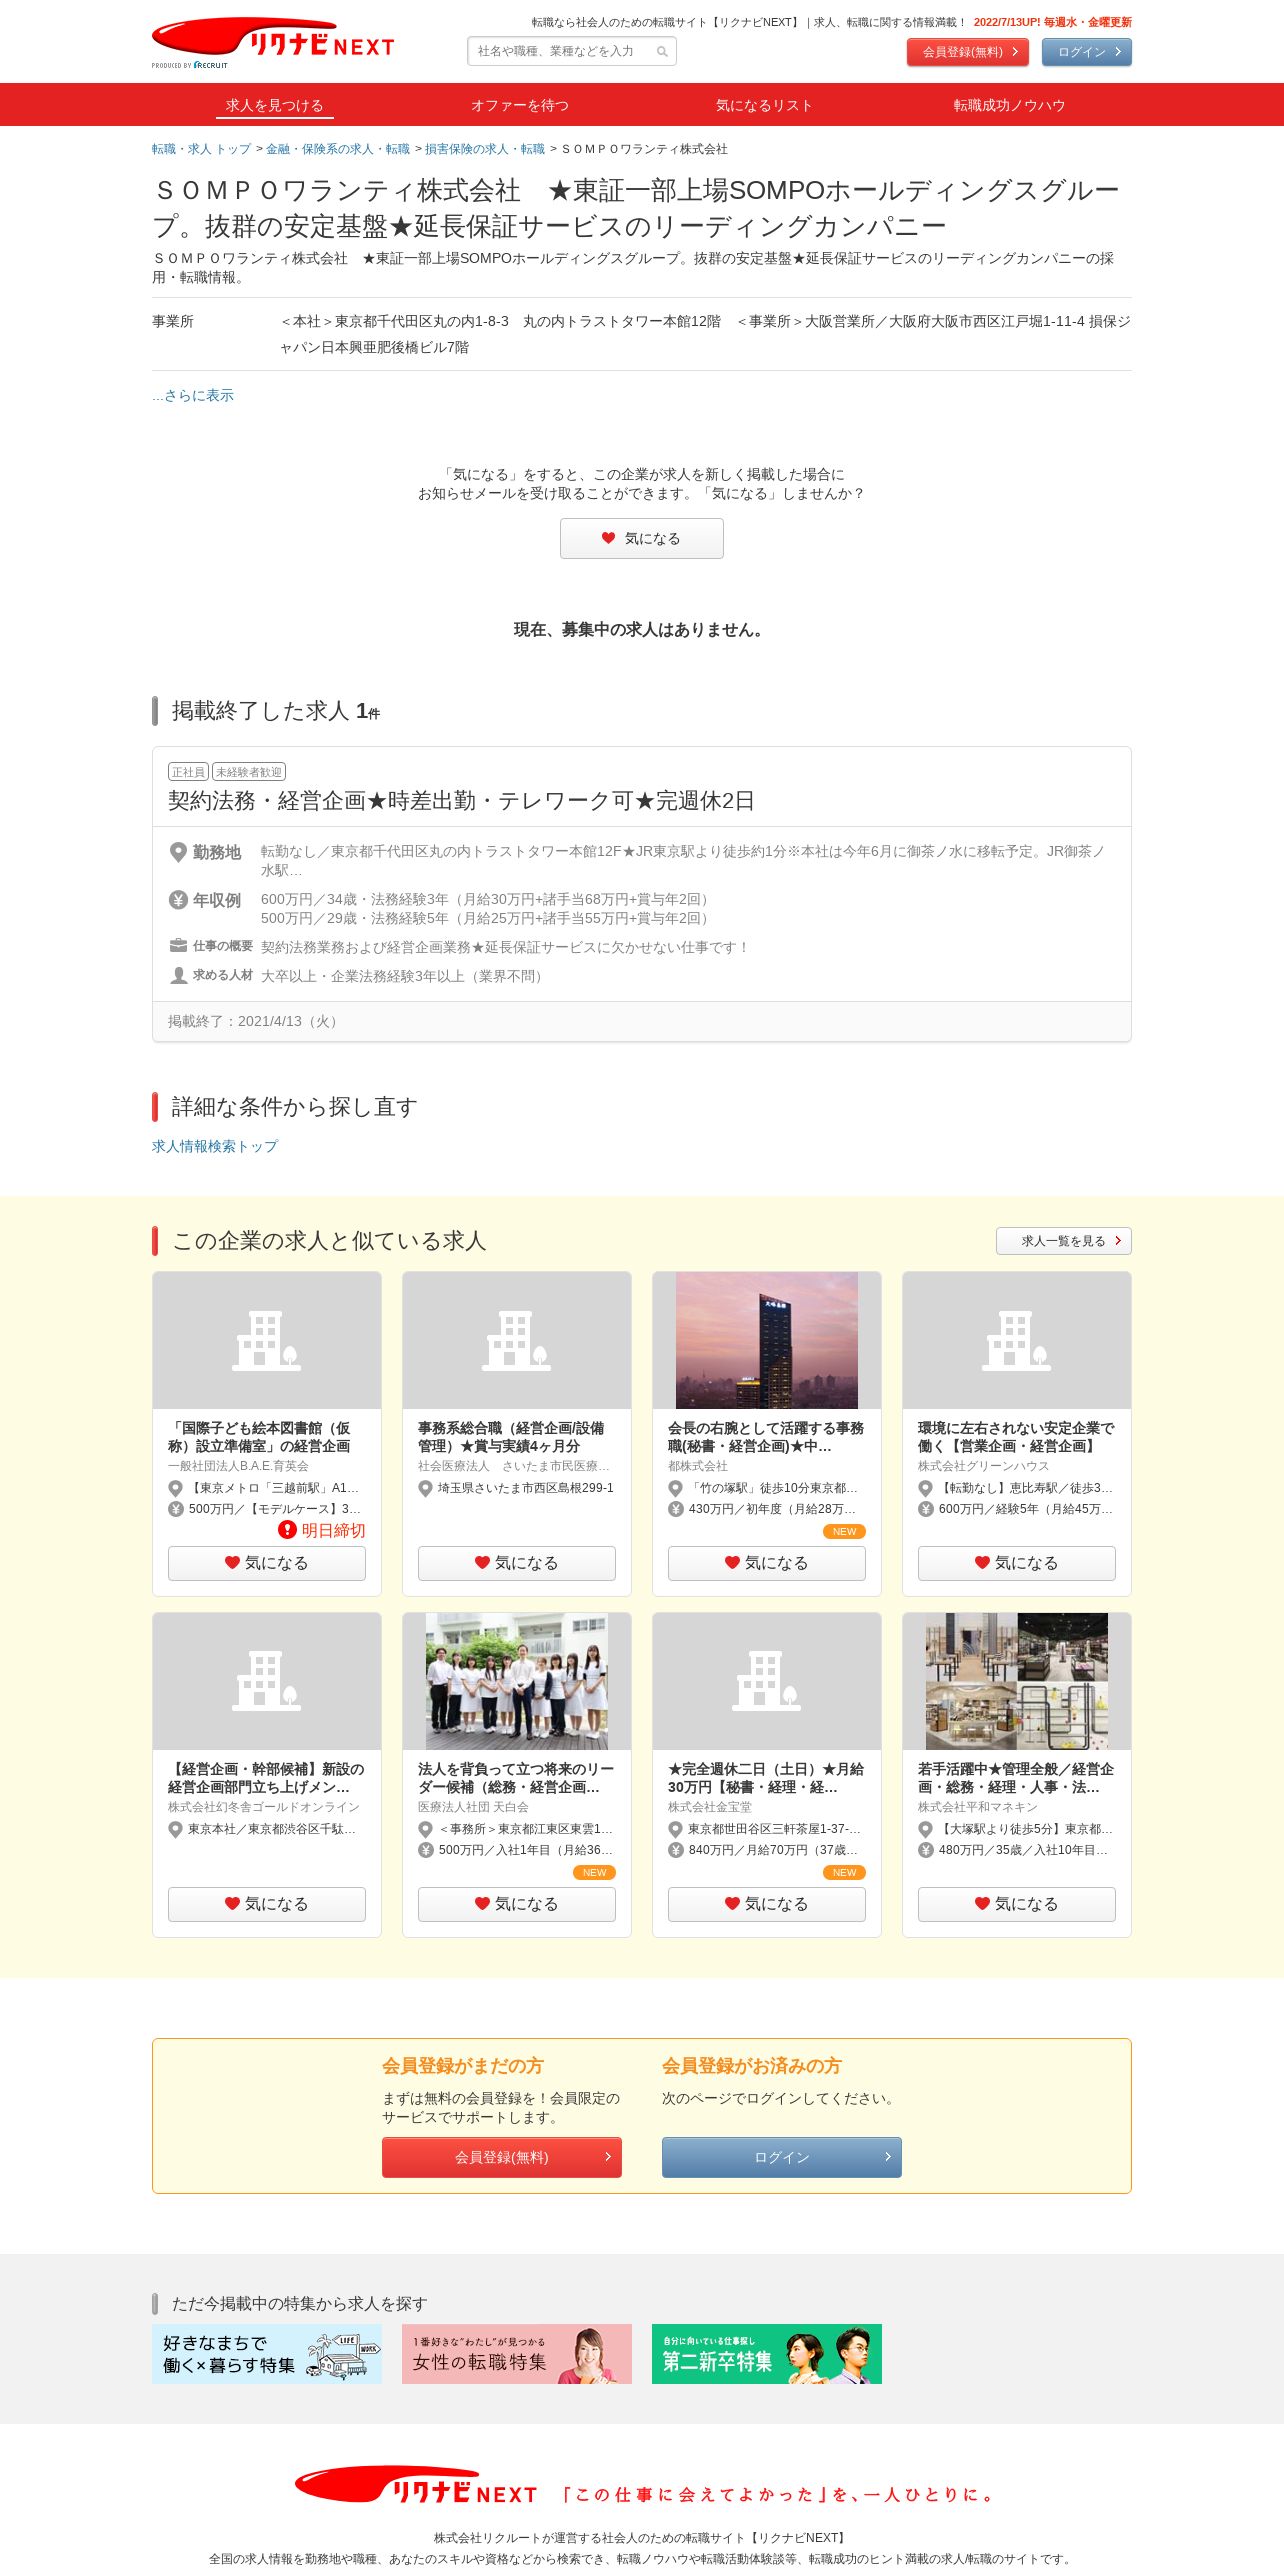Viewport: 1284px width, 2568px height.
Task: Toggle 気になる on 会長の右腕 card
Action: pos(767,1563)
